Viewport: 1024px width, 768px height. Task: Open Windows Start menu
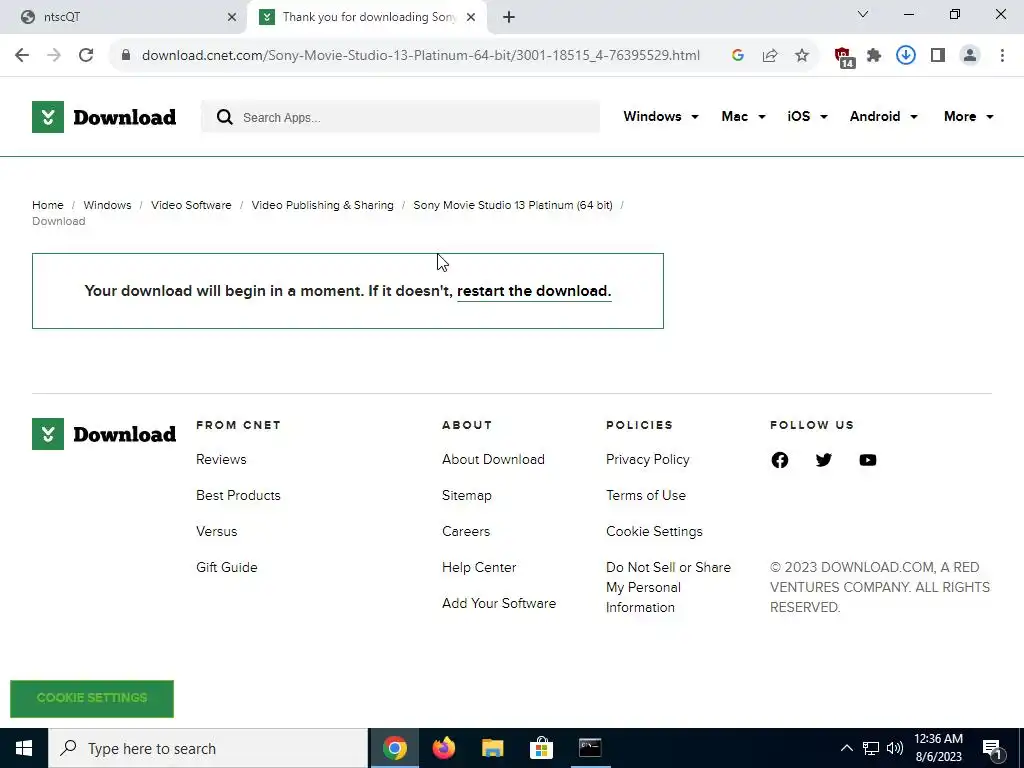(x=24, y=748)
